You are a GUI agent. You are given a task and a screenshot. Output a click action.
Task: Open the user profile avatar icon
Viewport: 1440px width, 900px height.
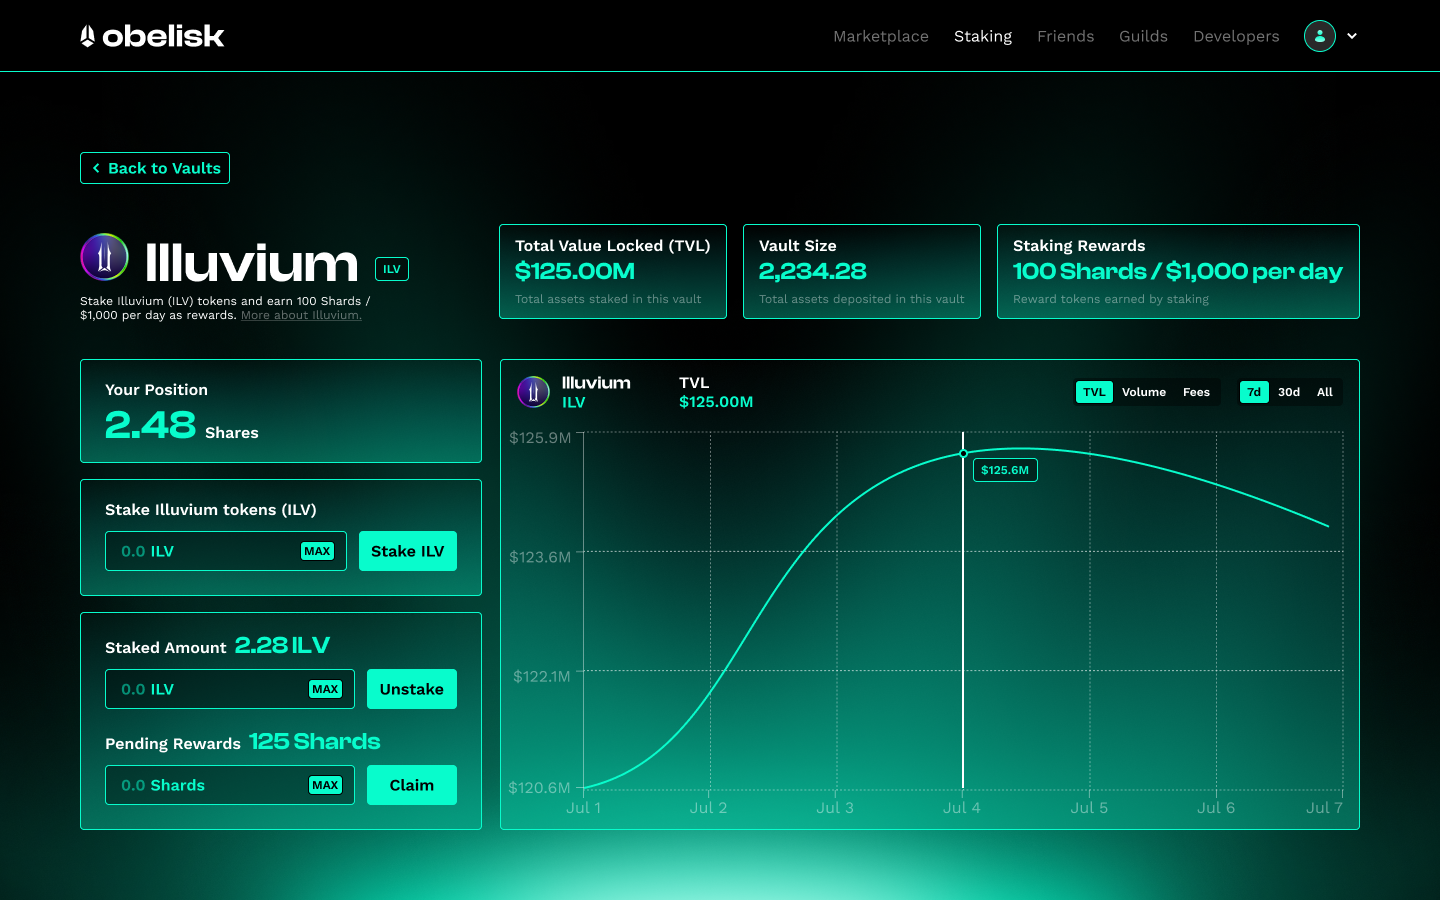click(1320, 36)
